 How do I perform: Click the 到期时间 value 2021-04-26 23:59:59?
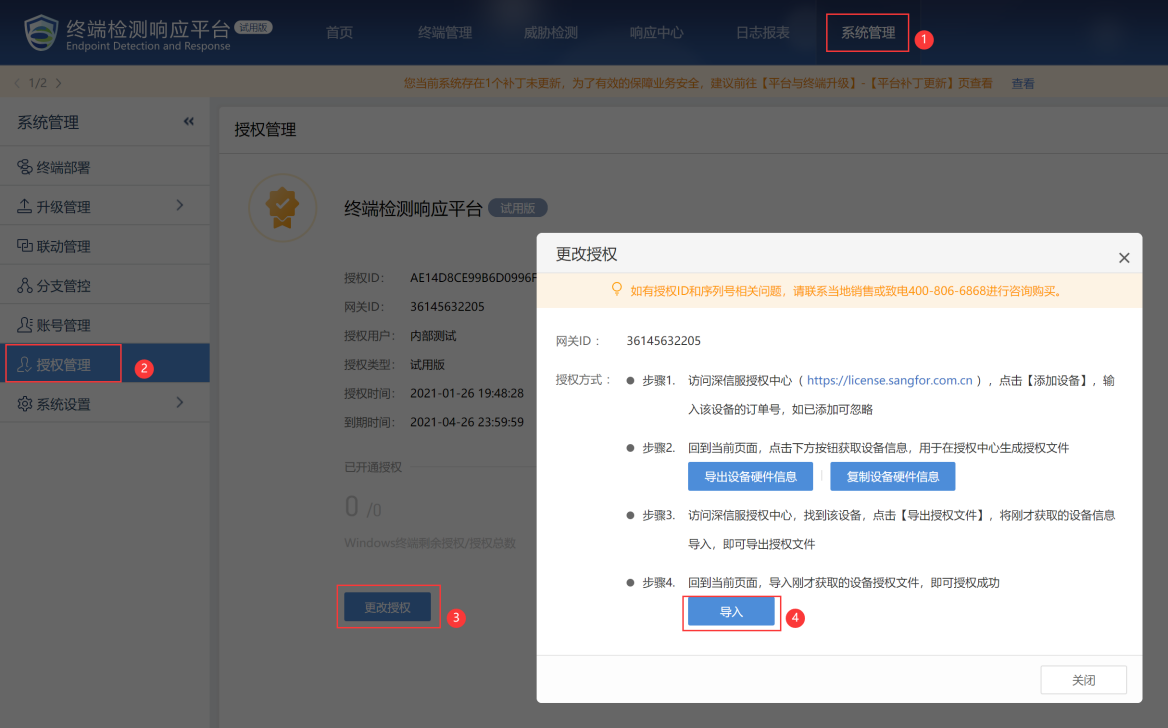[x=467, y=422]
